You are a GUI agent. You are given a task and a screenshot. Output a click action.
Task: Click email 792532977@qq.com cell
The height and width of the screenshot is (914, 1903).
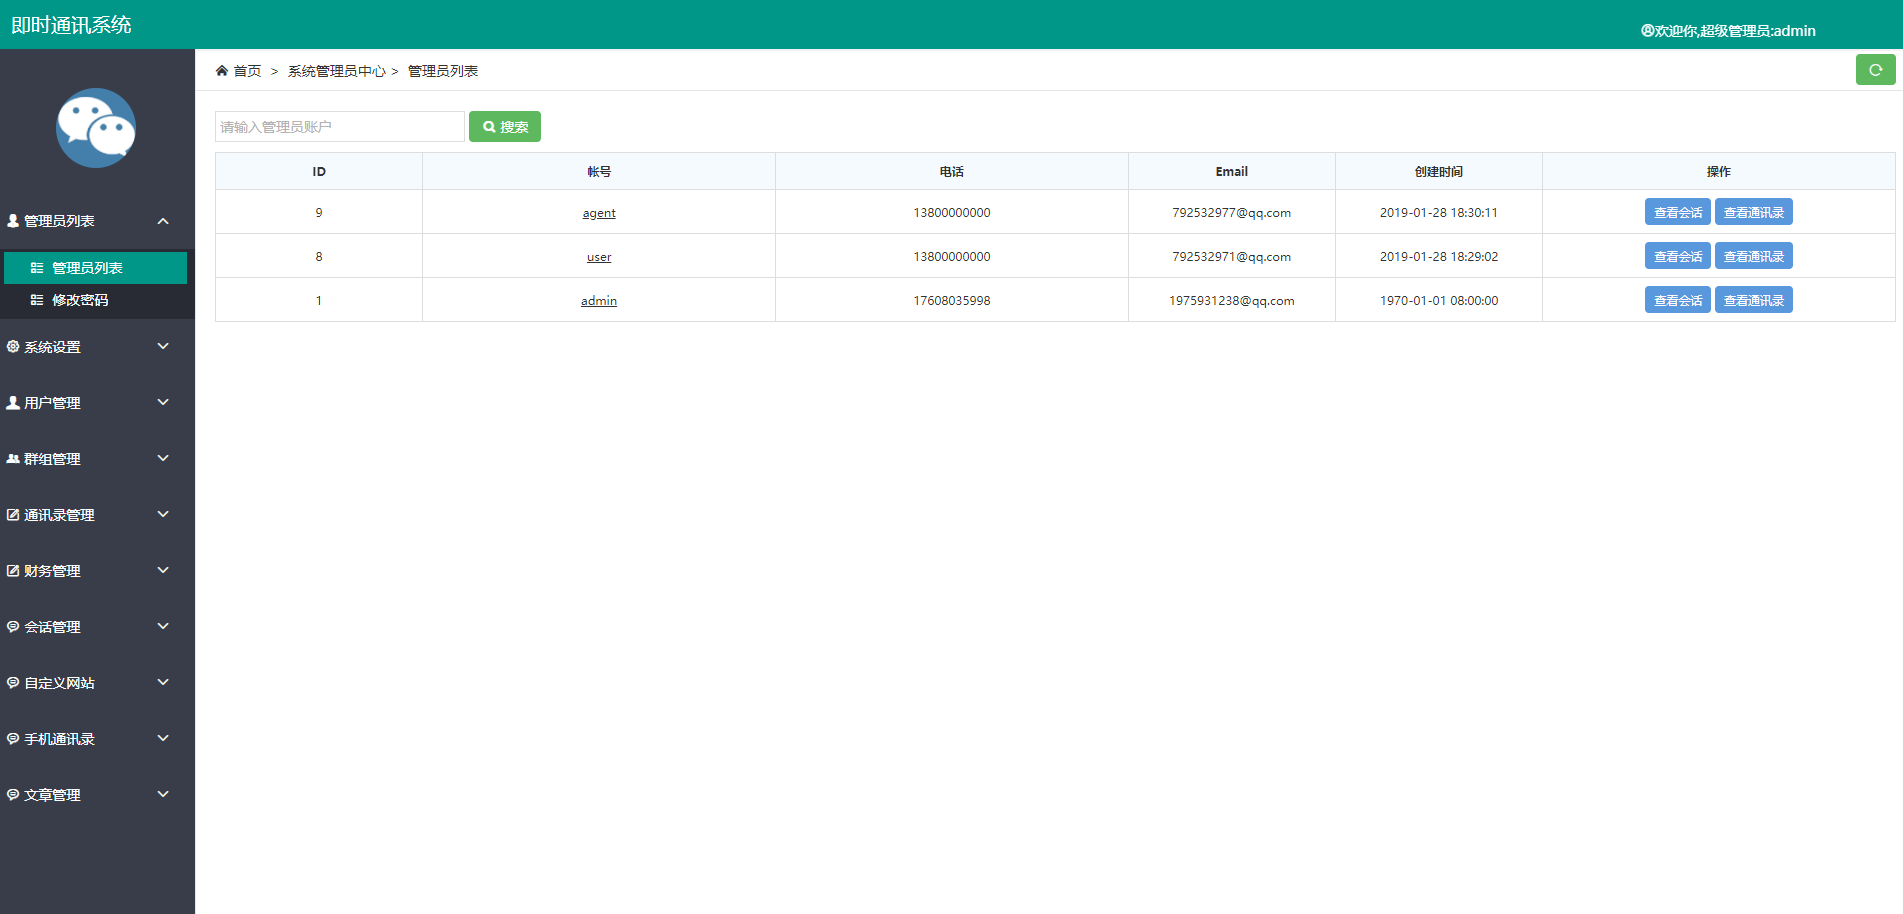pyautogui.click(x=1231, y=213)
